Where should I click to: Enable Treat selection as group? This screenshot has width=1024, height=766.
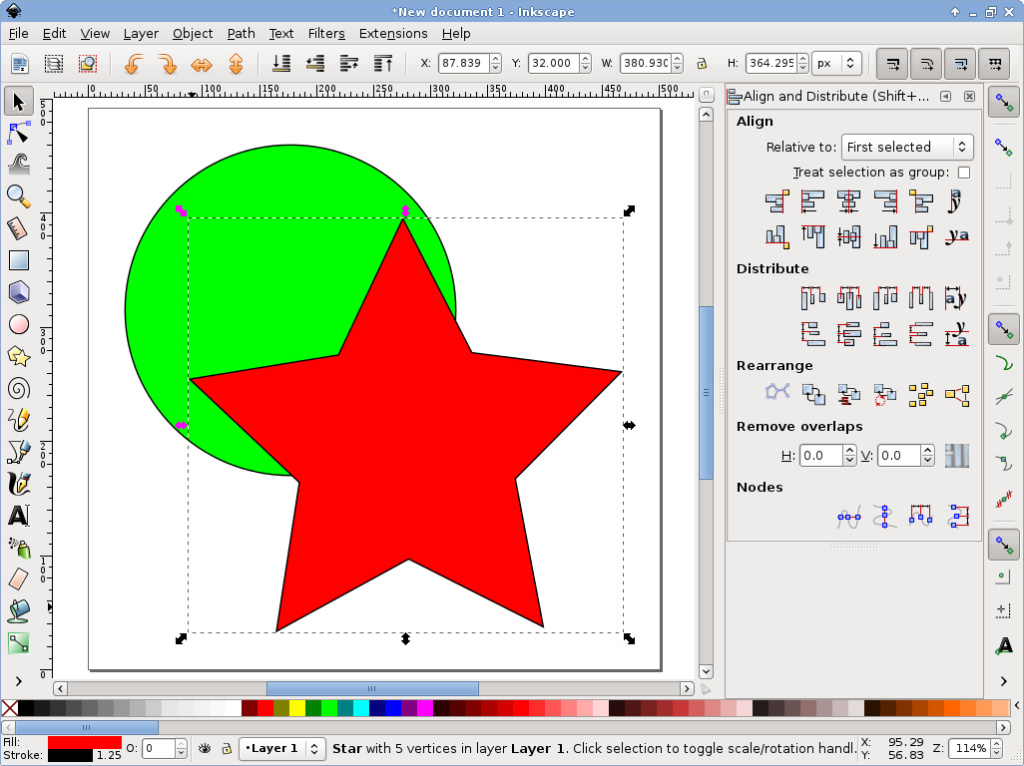[x=963, y=172]
